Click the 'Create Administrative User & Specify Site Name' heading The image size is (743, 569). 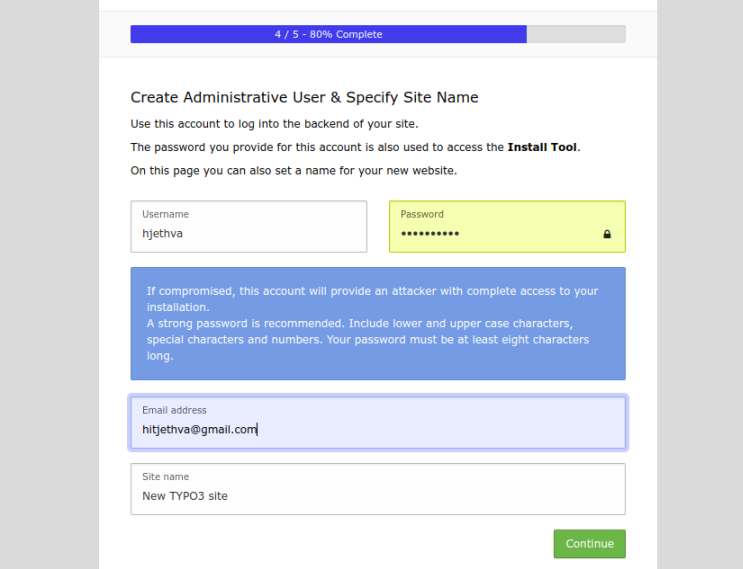(x=304, y=97)
